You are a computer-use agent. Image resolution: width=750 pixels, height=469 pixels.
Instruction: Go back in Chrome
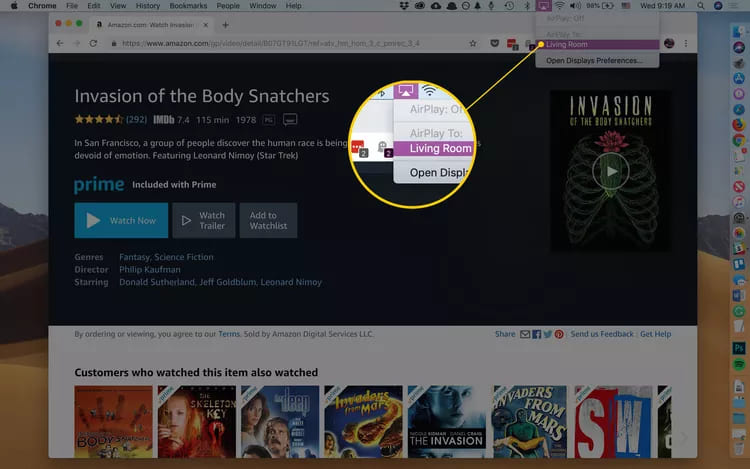60,44
